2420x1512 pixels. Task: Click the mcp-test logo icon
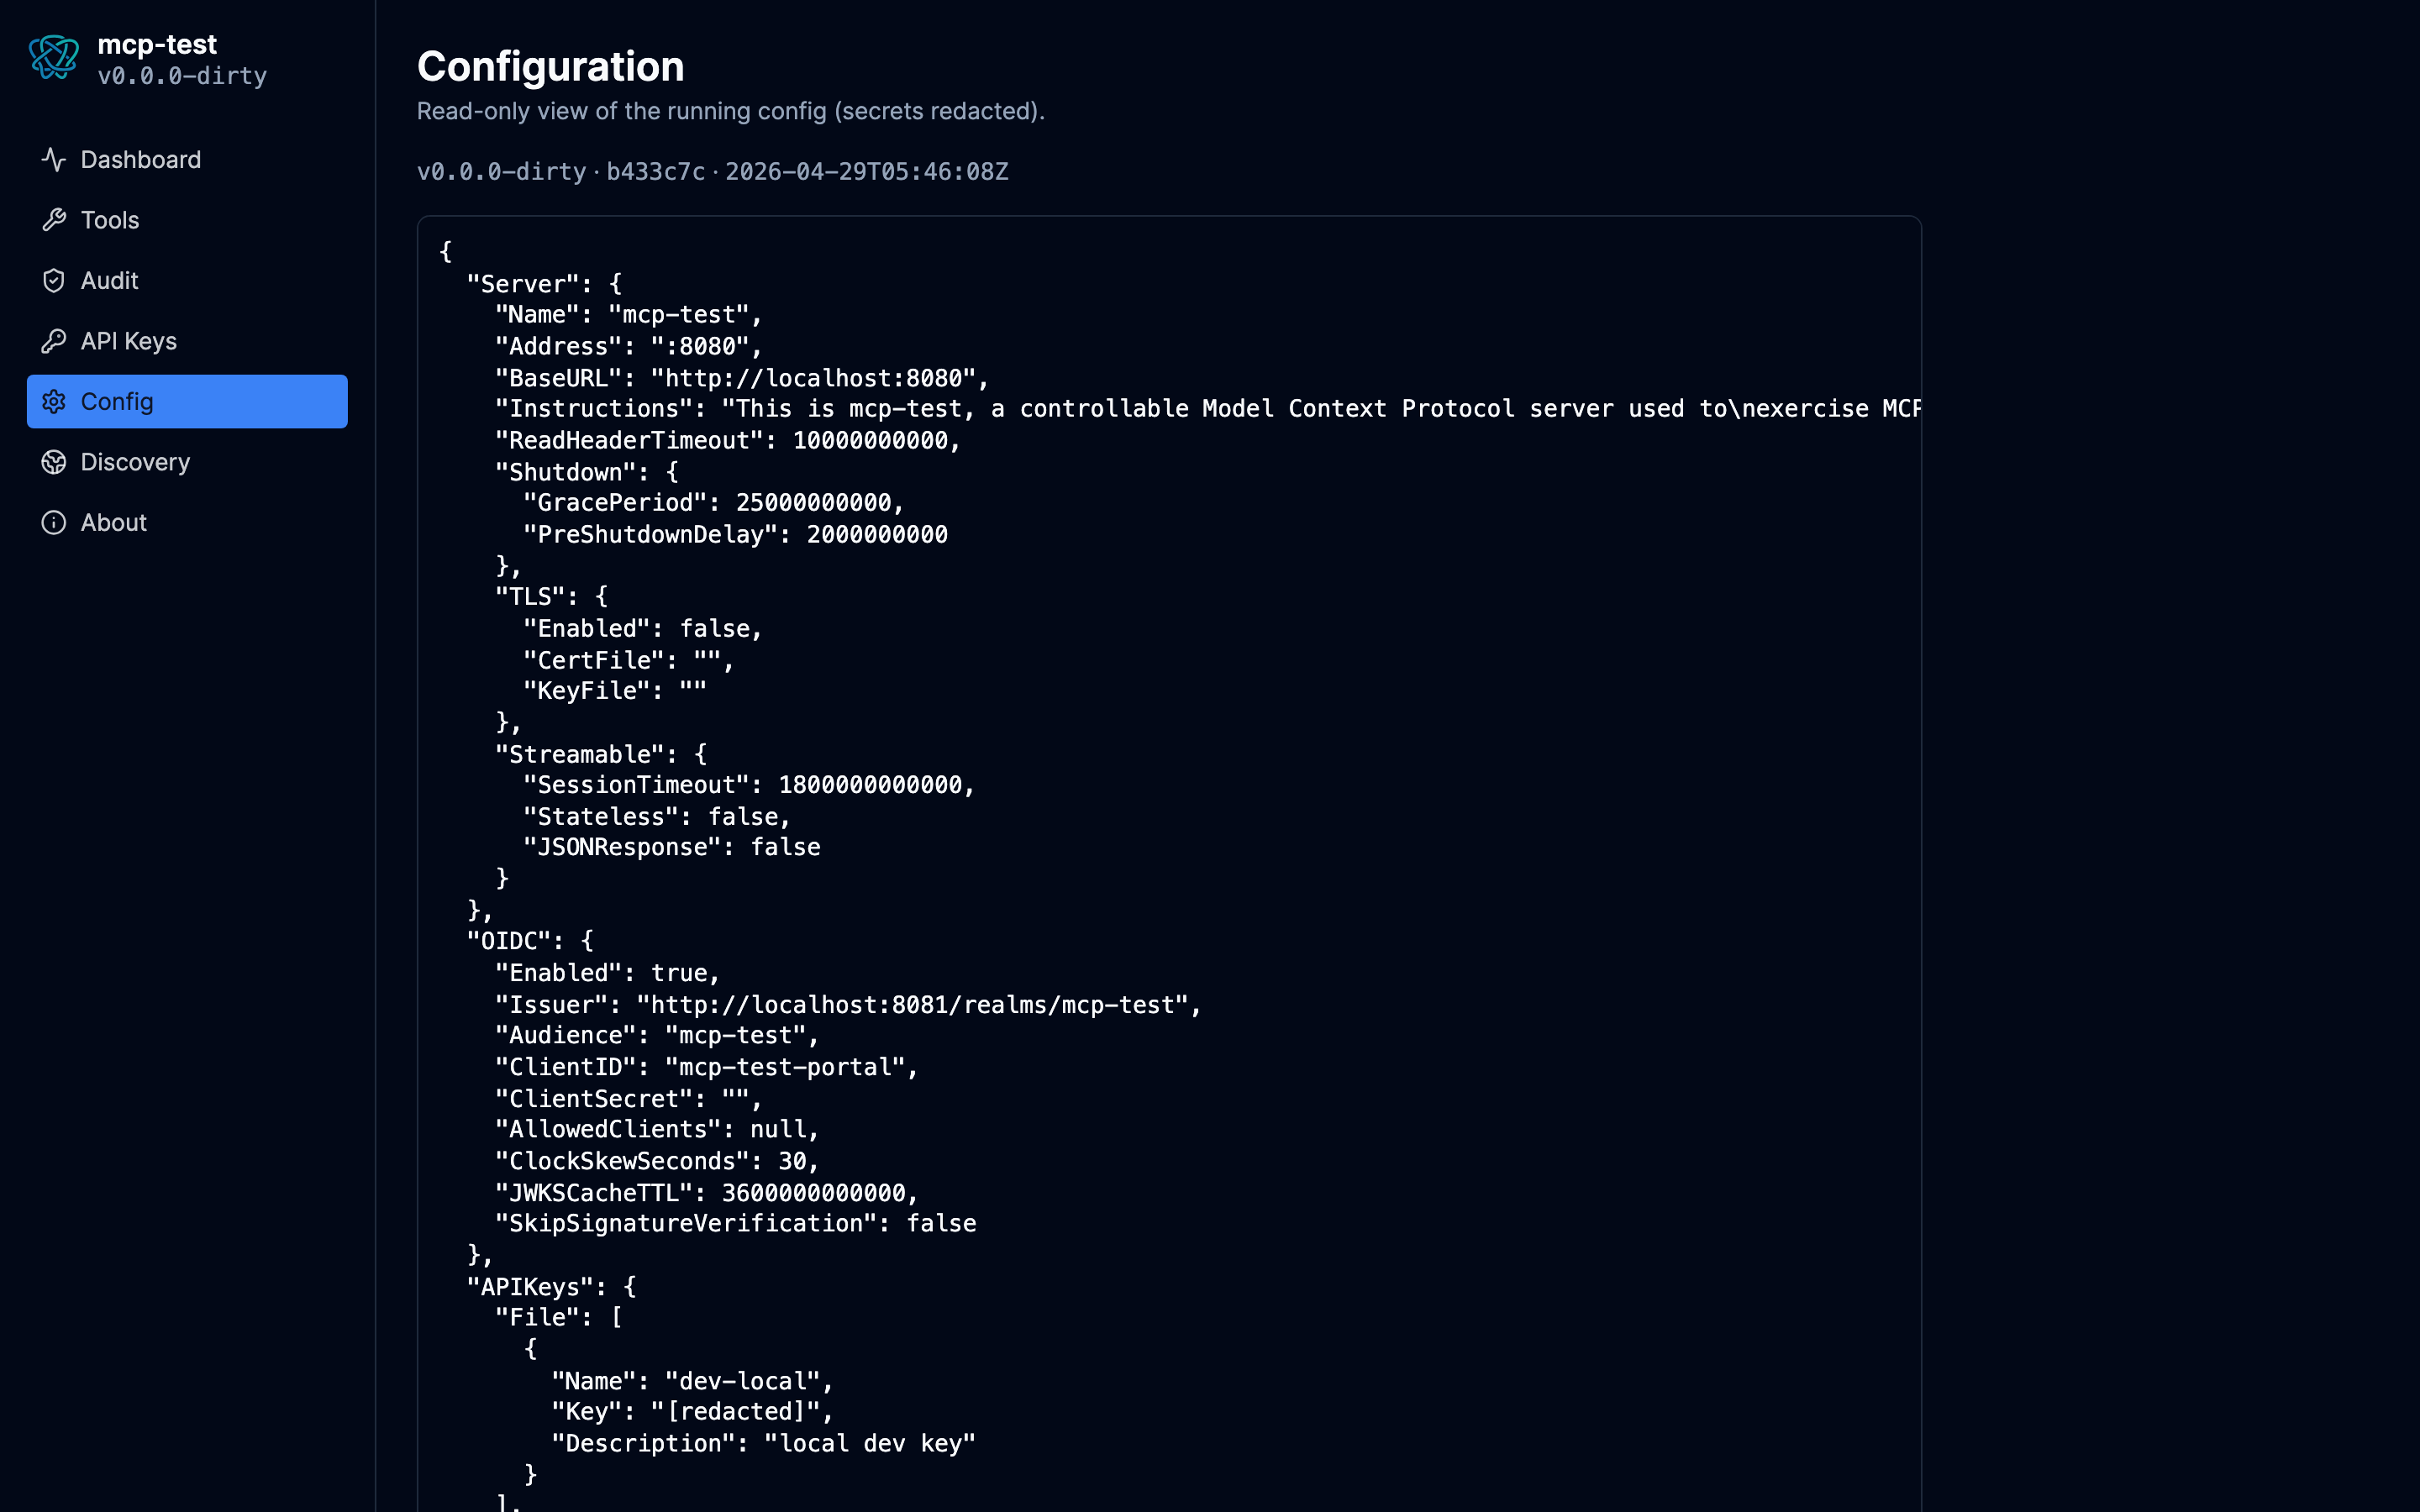tap(55, 57)
